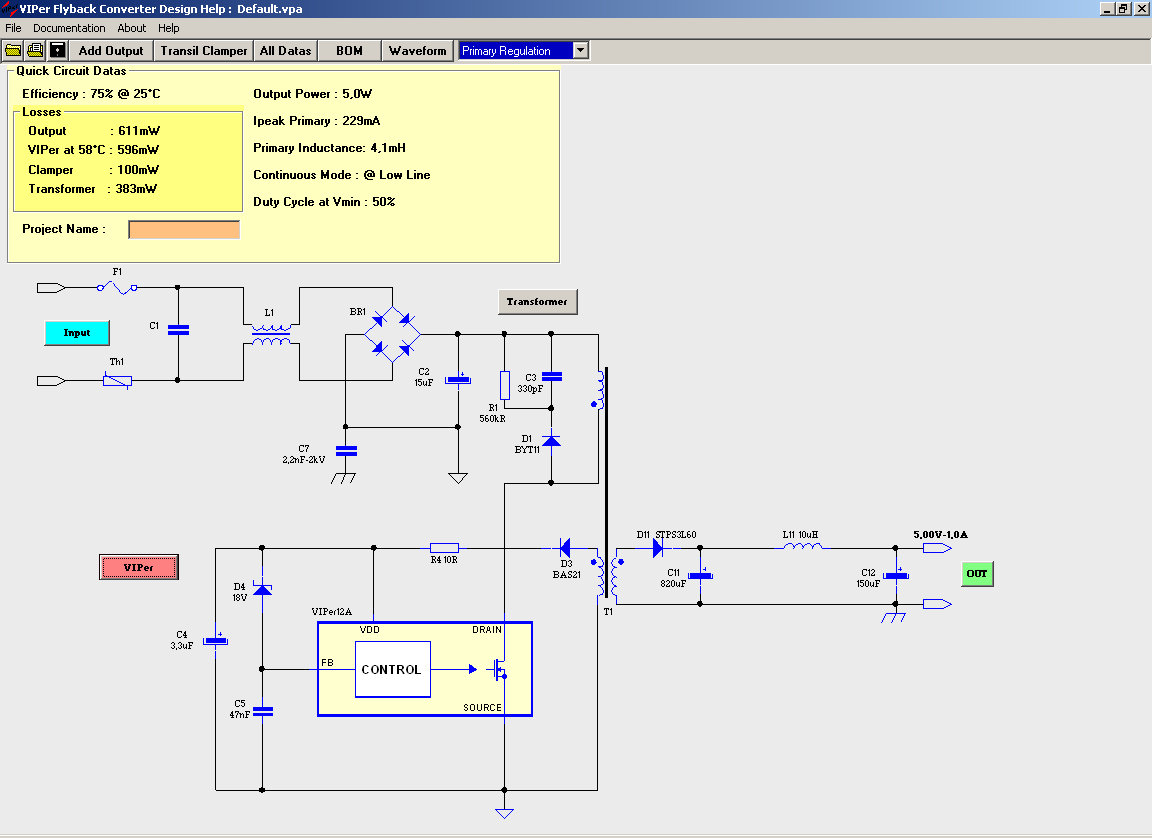Open the File menu

(13, 28)
